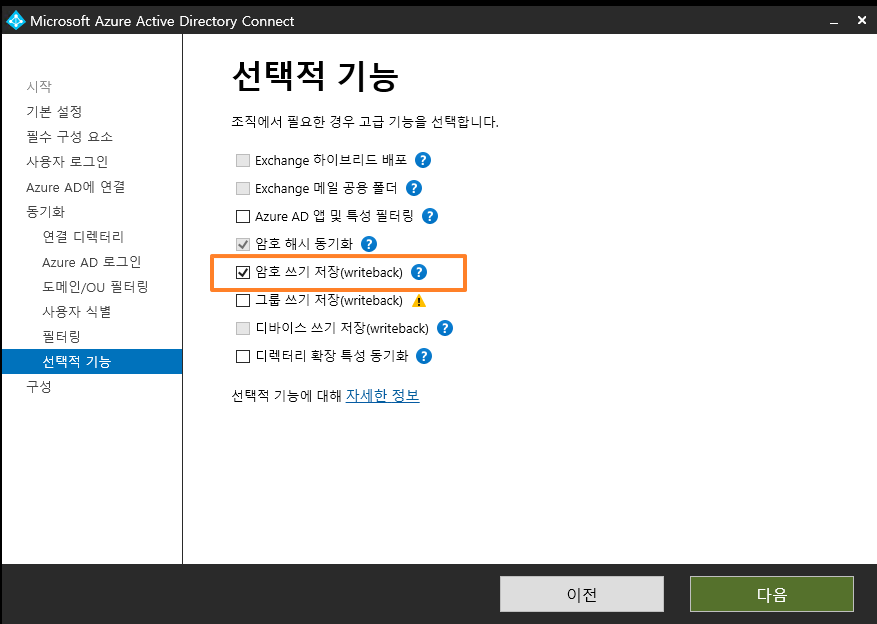Open 연결 디렉터리 sub-step
Image resolution: width=877 pixels, height=624 pixels.
(83, 237)
